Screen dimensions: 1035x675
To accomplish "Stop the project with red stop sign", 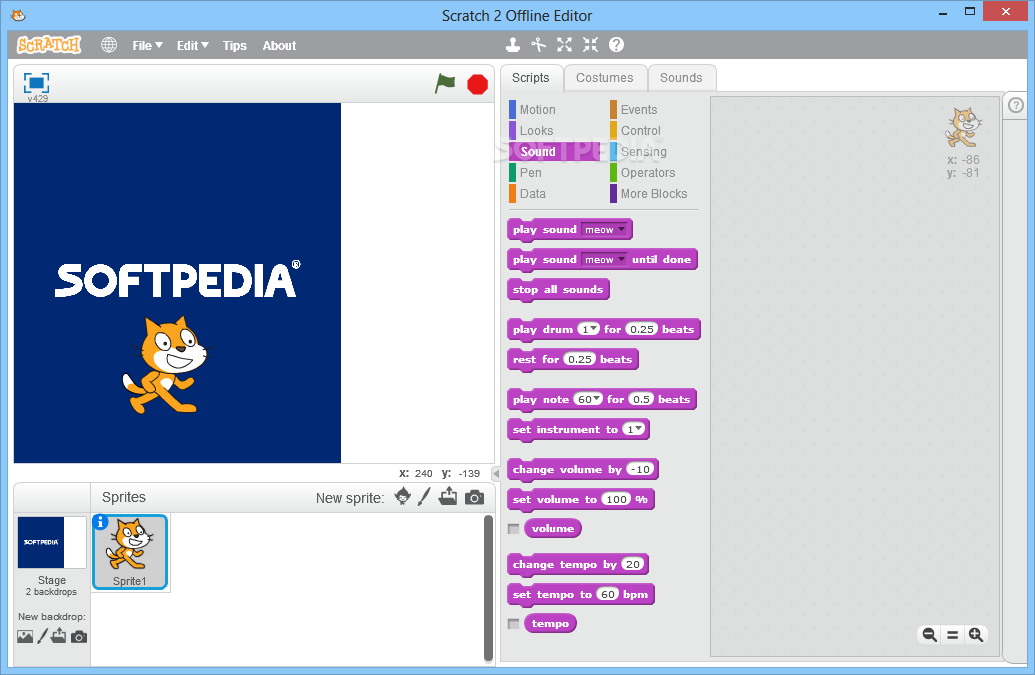I will 477,84.
